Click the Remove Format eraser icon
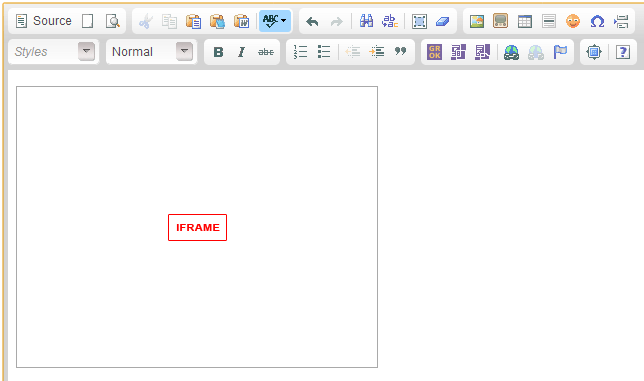 point(443,21)
